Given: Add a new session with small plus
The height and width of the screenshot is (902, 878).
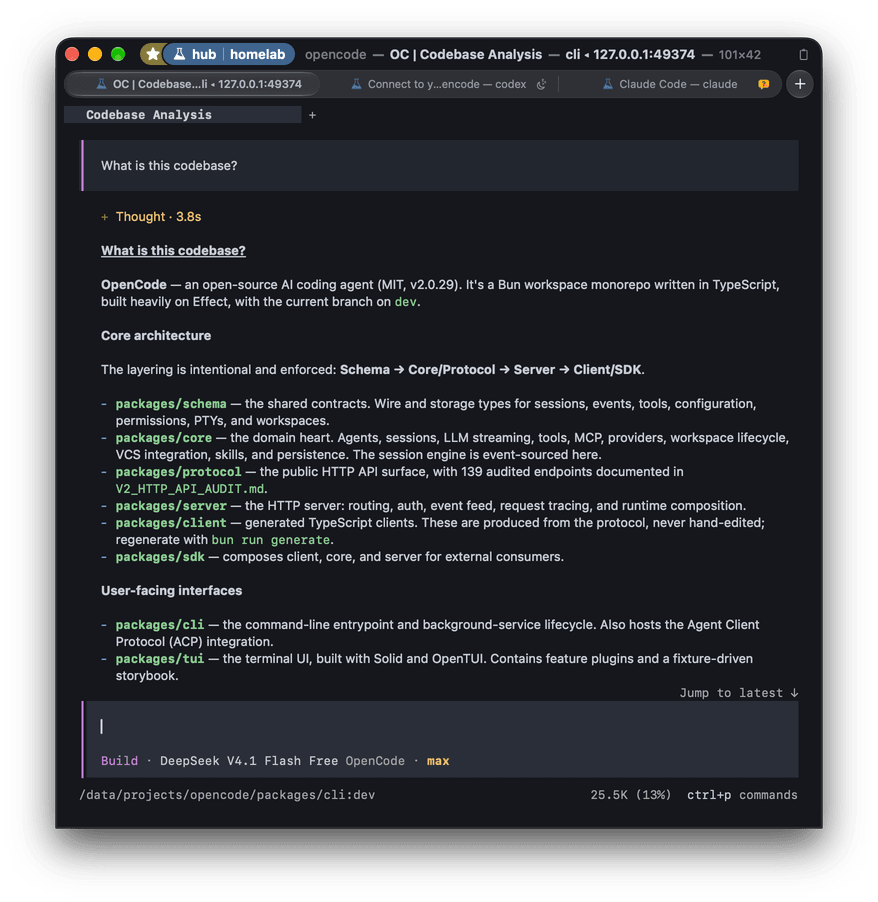Looking at the screenshot, I should (x=312, y=115).
